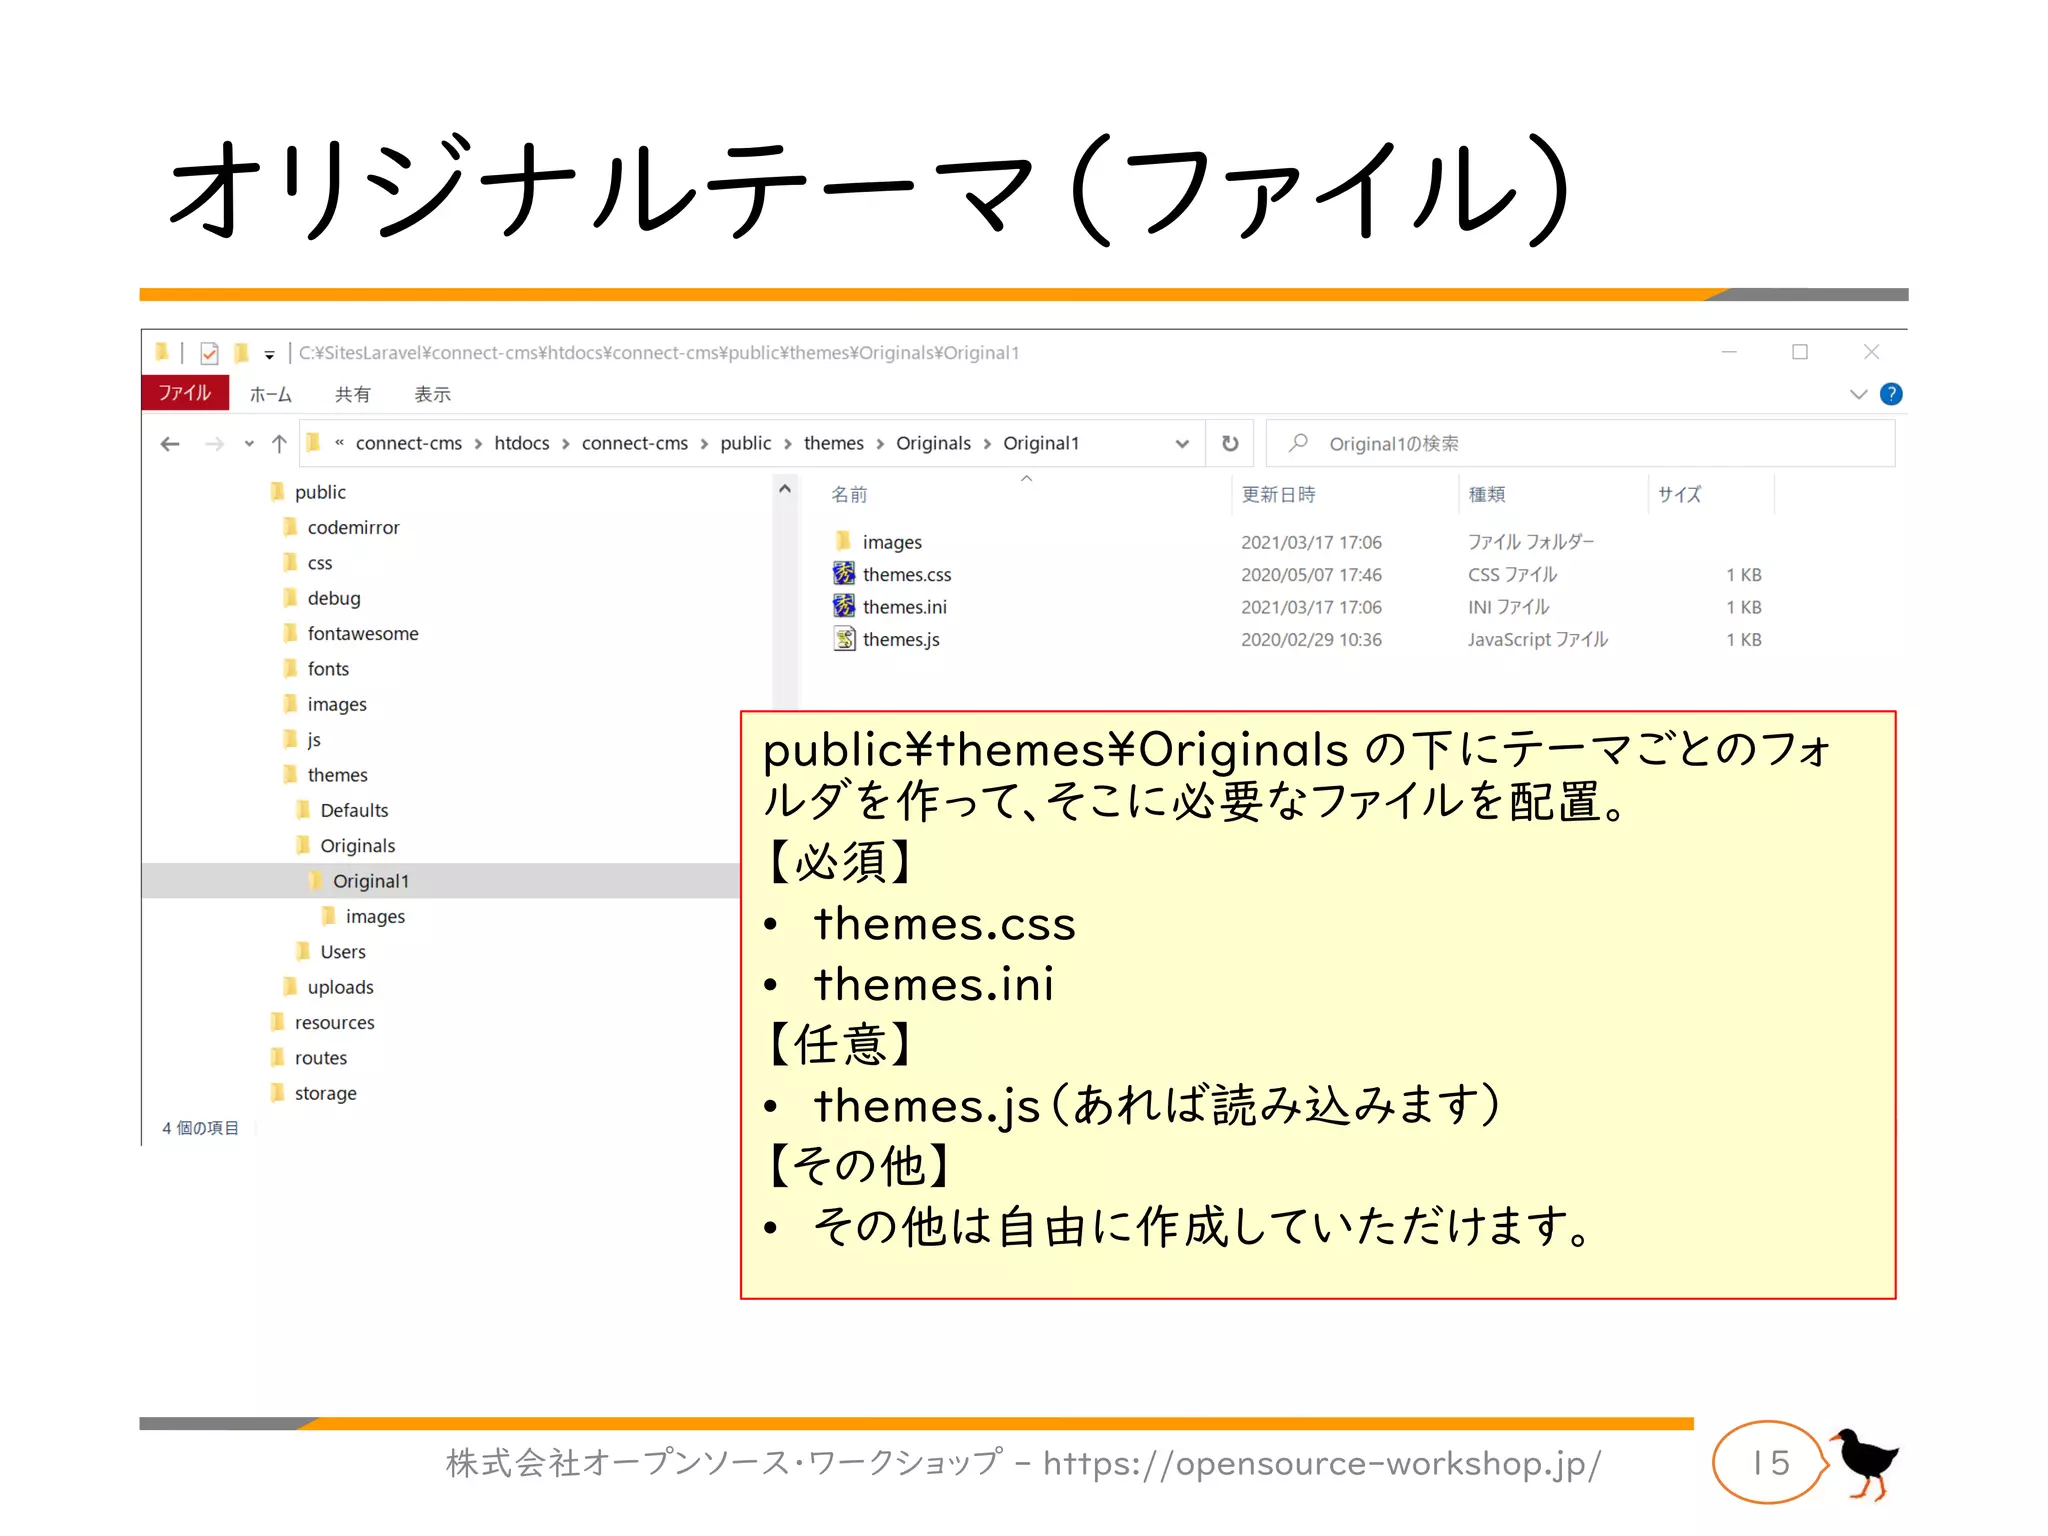Image resolution: width=2048 pixels, height=1536 pixels.
Task: Click the Original1の検索 search box
Action: pyautogui.click(x=1580, y=443)
